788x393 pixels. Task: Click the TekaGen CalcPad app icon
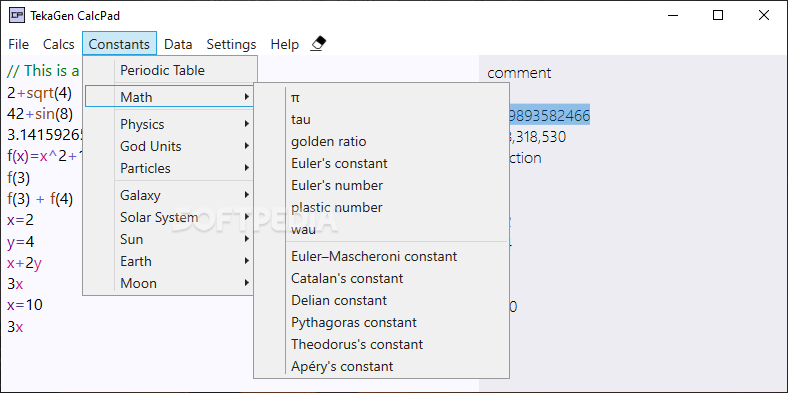[17, 16]
